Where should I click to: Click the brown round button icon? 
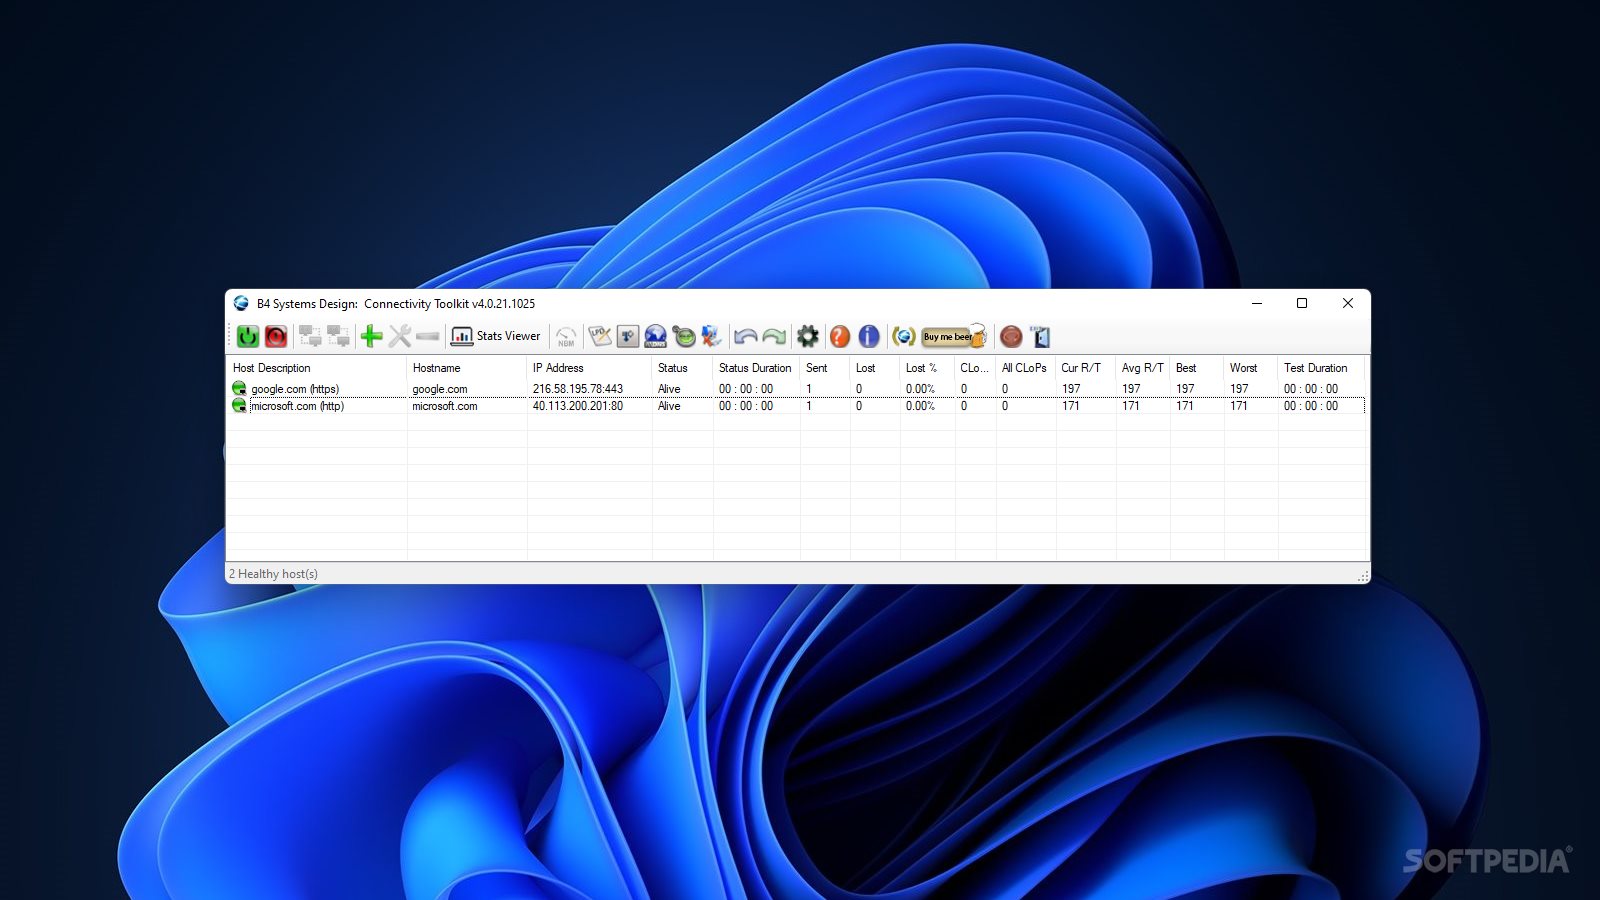[x=1011, y=337]
